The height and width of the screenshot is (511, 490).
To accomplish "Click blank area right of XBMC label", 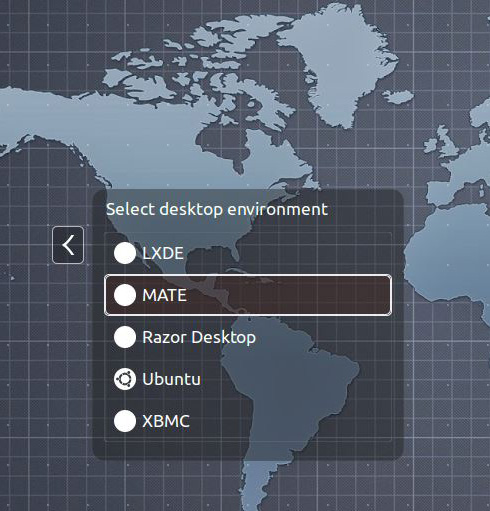I will tap(290, 421).
